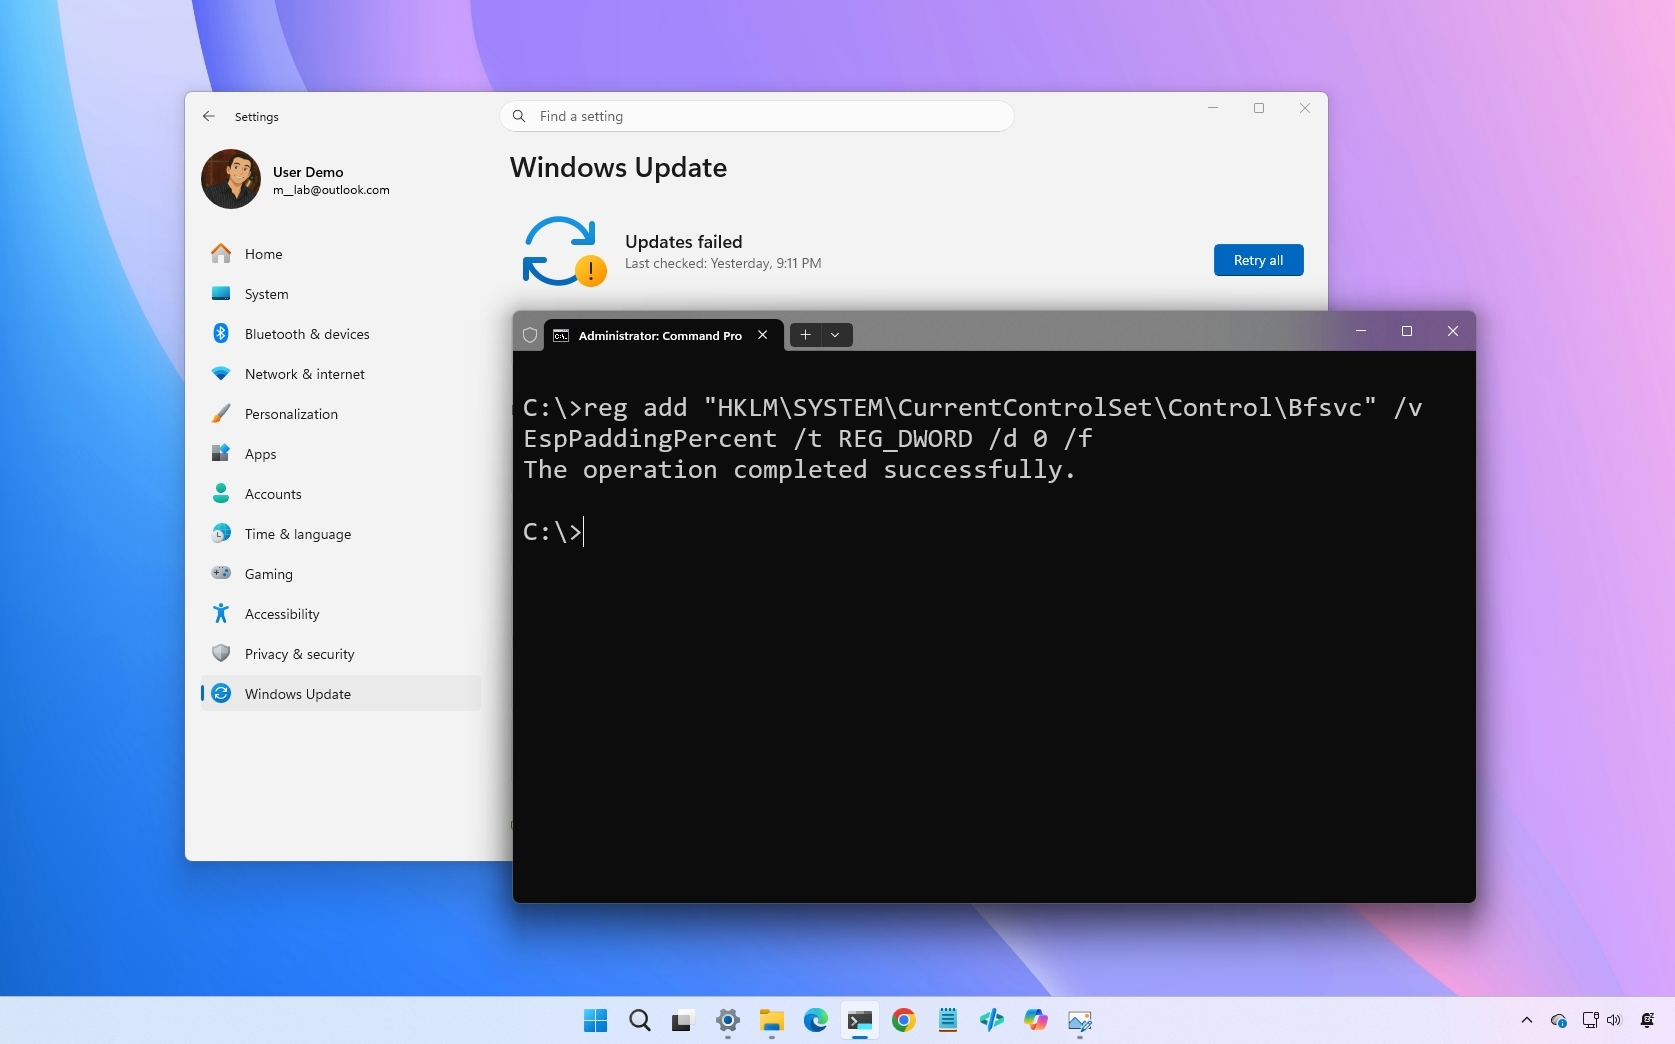Viewport: 1675px width, 1044px height.
Task: Open Accessibility settings page
Action: point(340,614)
